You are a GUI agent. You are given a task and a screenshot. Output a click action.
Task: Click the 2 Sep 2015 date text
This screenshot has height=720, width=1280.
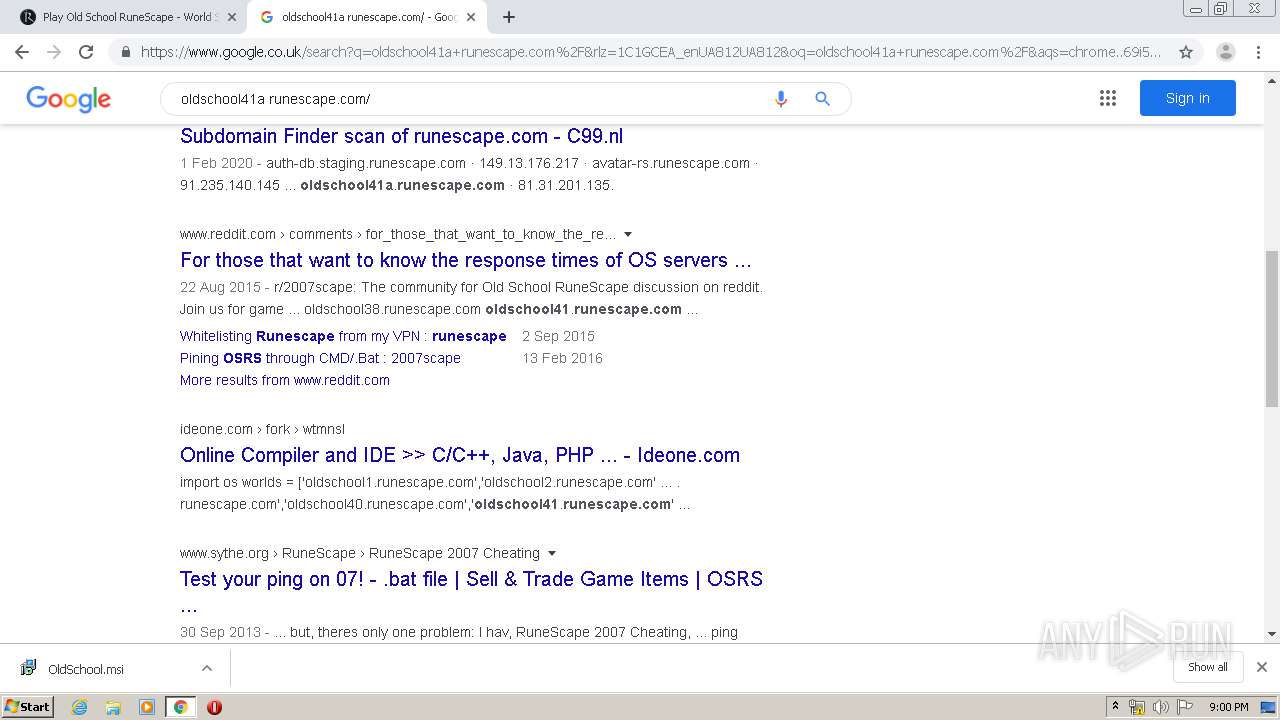[x=558, y=336]
